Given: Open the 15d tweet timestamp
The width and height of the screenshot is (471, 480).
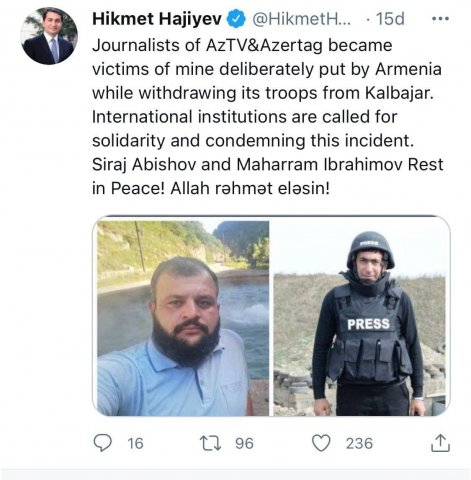Looking at the screenshot, I should pos(390,19).
